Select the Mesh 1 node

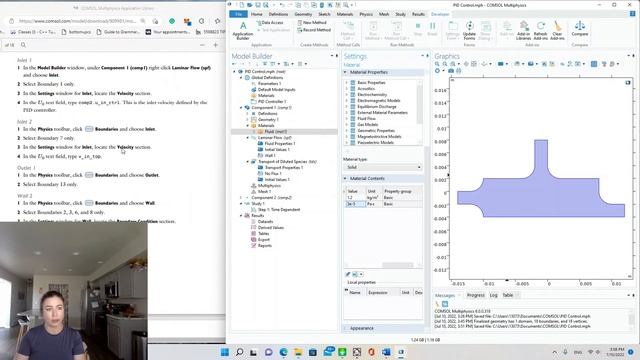(x=264, y=191)
